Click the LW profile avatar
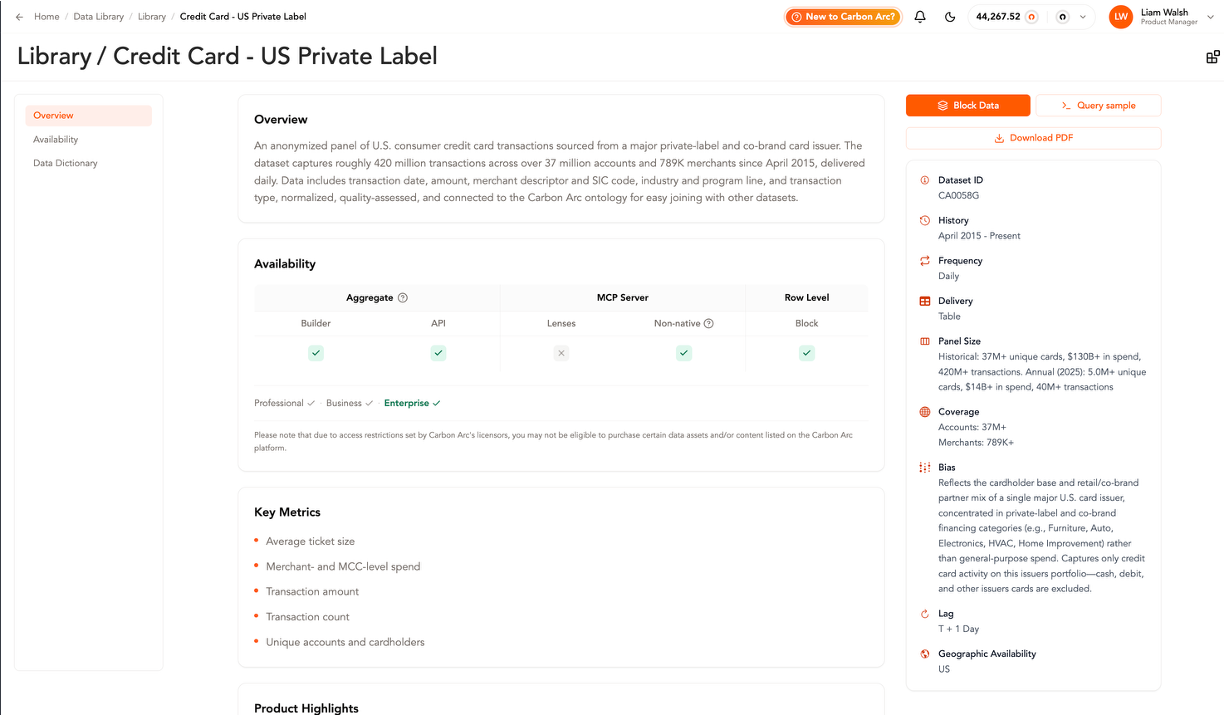This screenshot has width=1224, height=716. [1121, 17]
